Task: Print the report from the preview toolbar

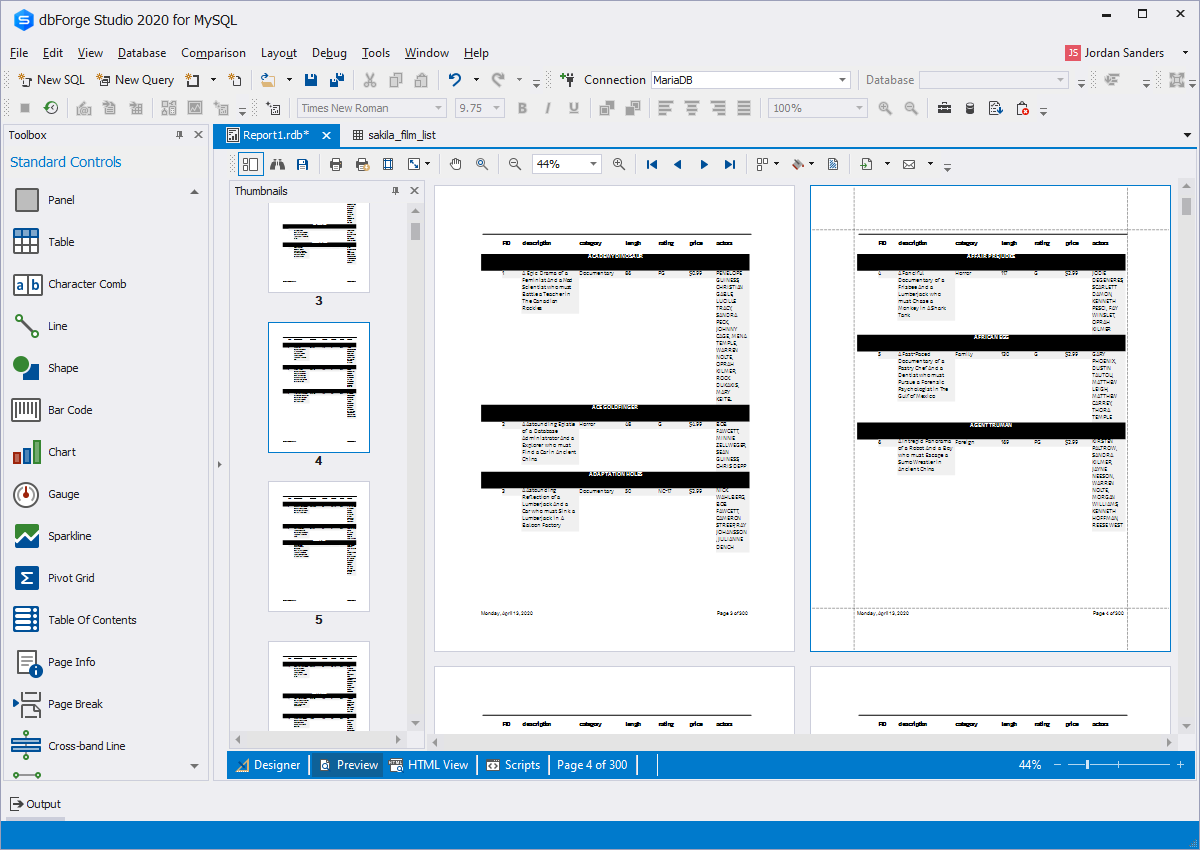Action: (335, 164)
